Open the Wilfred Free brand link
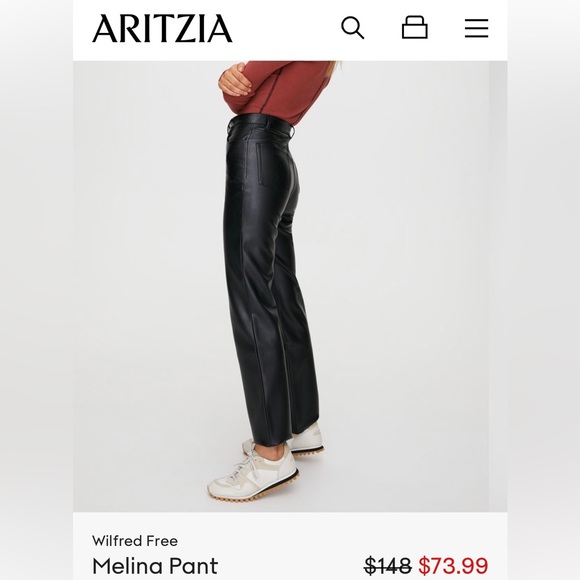Viewport: 580px width, 580px height. point(135,541)
